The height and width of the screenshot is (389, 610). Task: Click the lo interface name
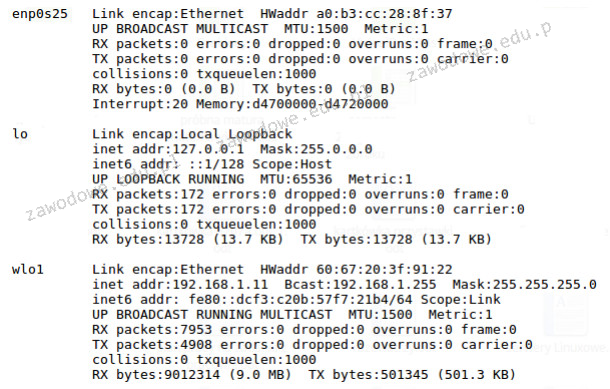tap(20, 134)
